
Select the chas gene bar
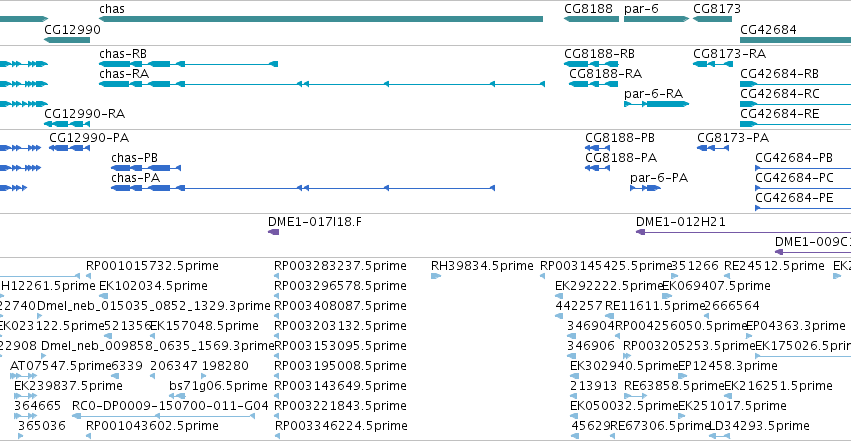click(321, 19)
